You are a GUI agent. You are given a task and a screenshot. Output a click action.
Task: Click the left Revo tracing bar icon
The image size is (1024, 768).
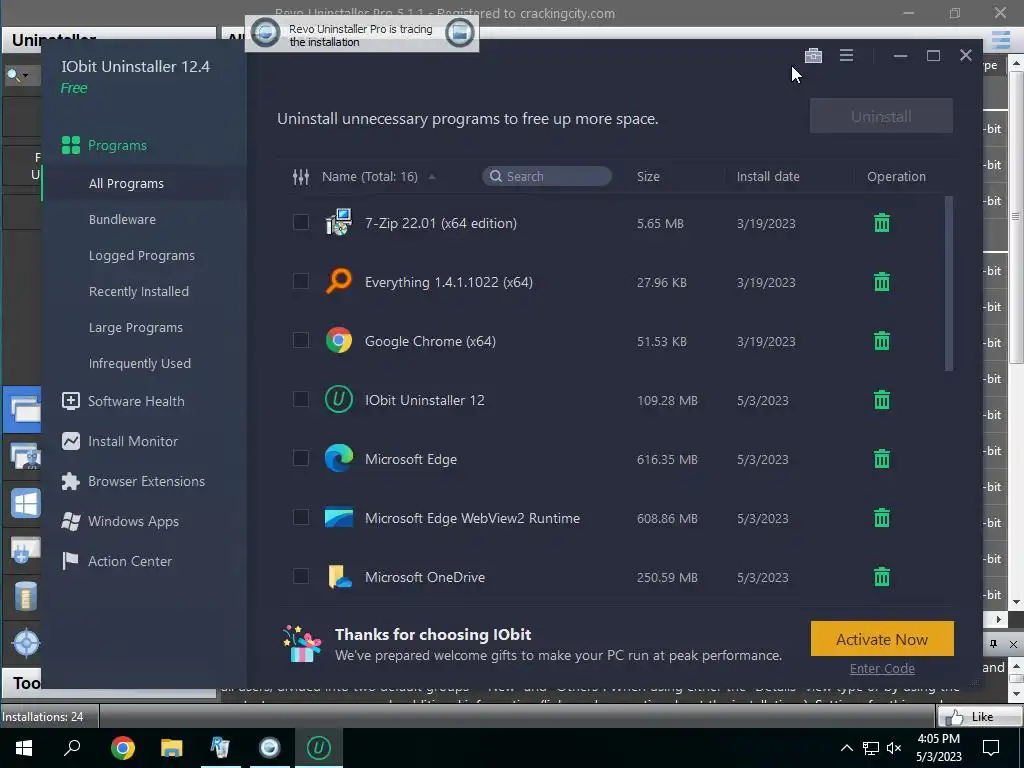[265, 33]
